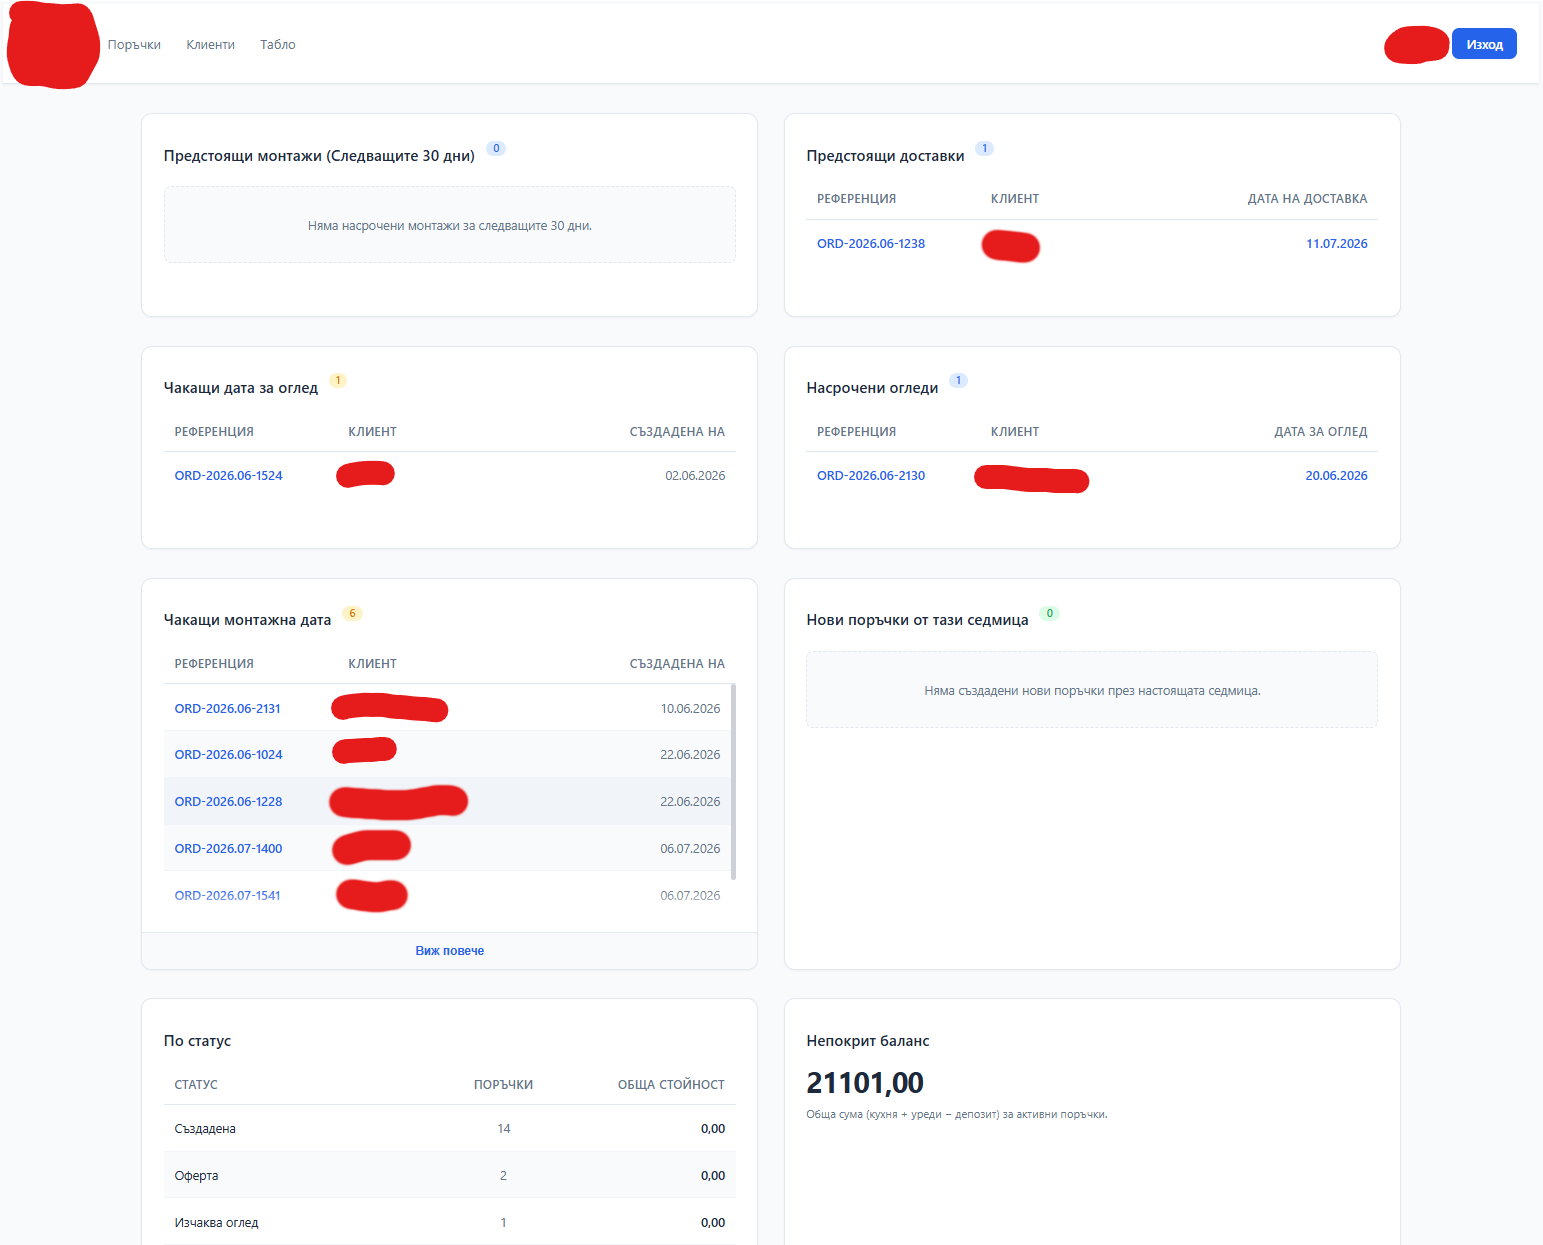Image resolution: width=1543 pixels, height=1245 pixels.
Task: Select the created date 02.06.2026
Action: (695, 476)
